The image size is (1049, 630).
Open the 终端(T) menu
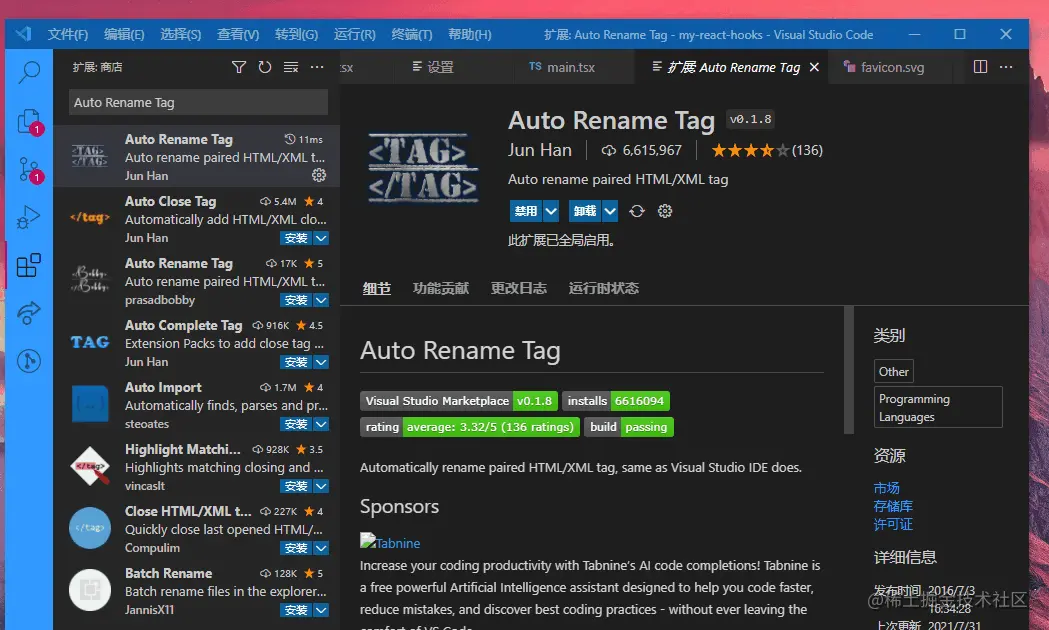coord(411,34)
